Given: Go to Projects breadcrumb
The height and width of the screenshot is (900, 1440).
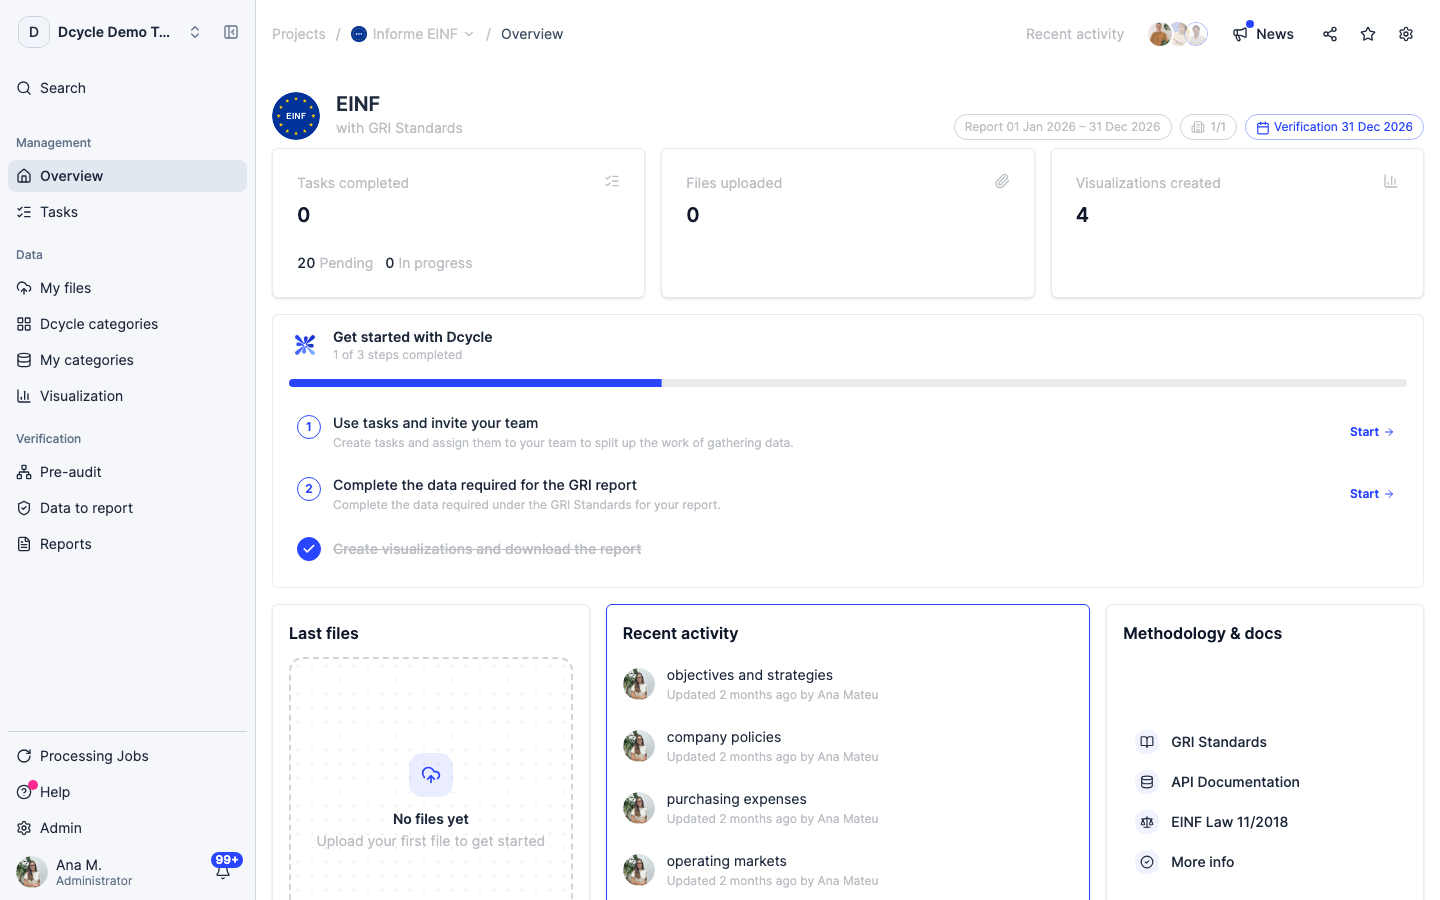Looking at the screenshot, I should [x=299, y=34].
